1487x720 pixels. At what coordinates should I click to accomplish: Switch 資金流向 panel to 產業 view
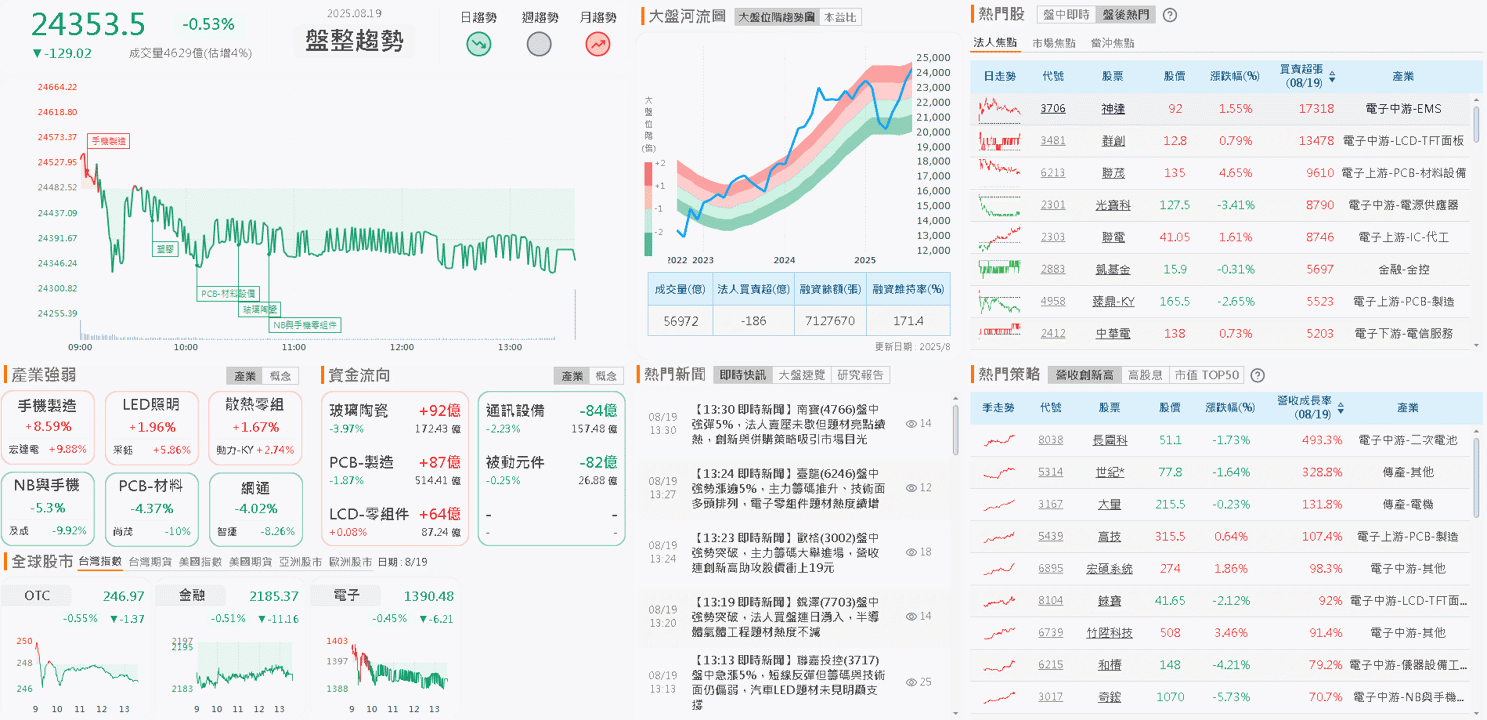pyautogui.click(x=572, y=376)
